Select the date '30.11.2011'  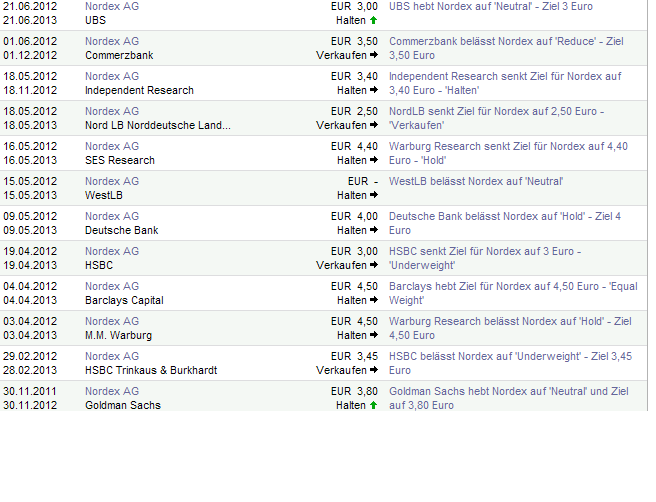[x=30, y=391]
